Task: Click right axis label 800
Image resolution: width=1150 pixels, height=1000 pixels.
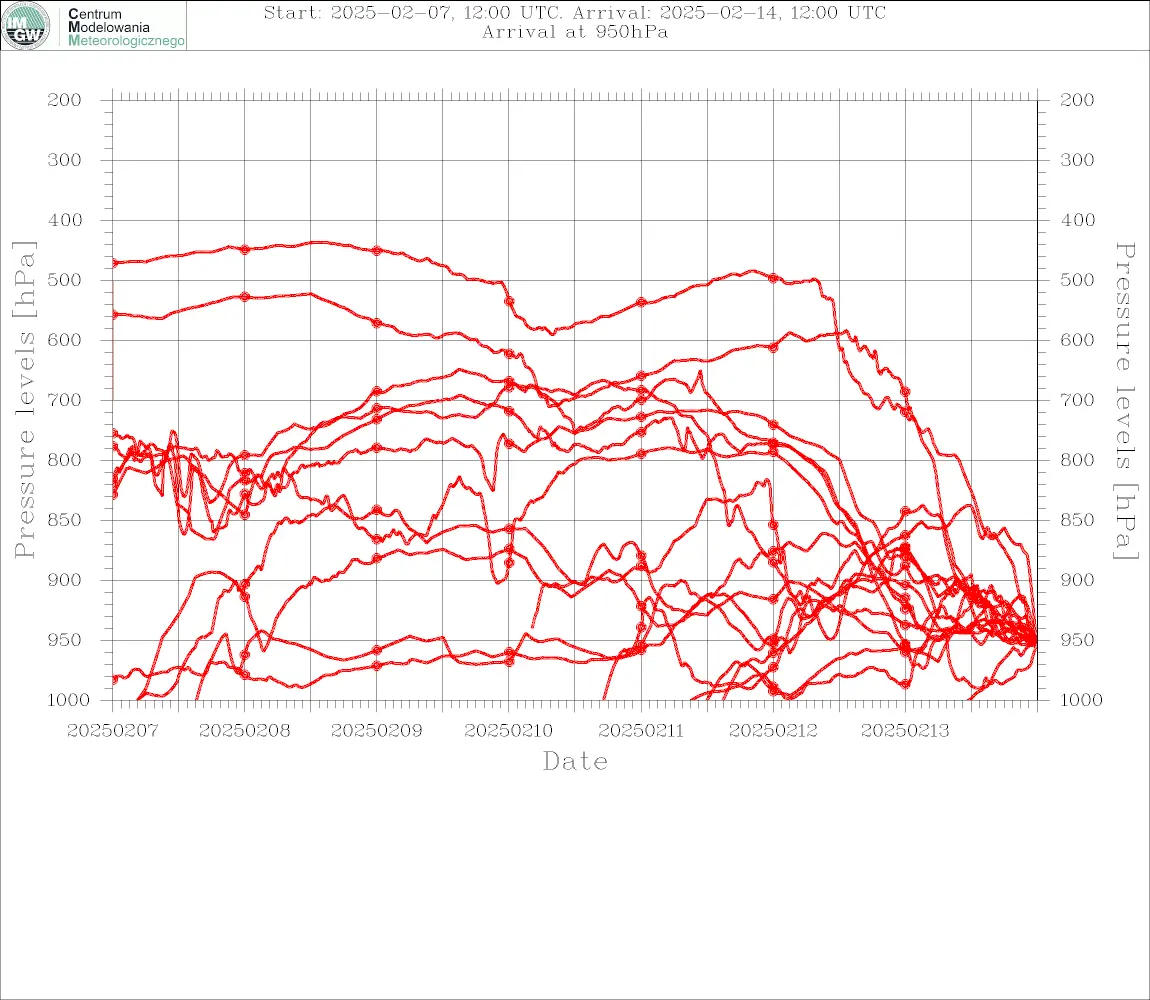Action: coord(1077,460)
